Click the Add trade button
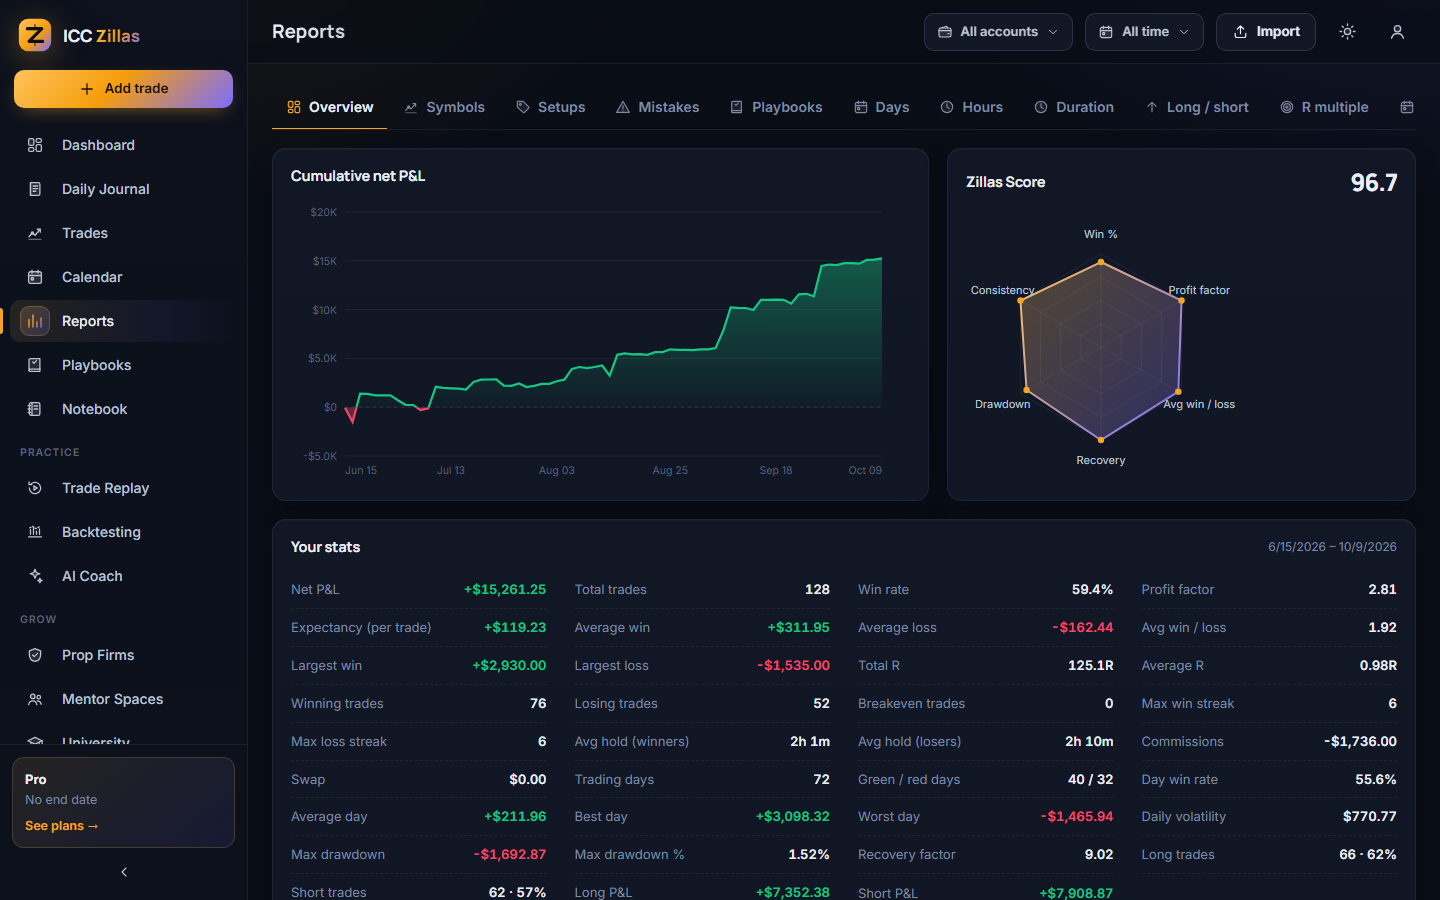This screenshot has height=900, width=1440. point(123,88)
